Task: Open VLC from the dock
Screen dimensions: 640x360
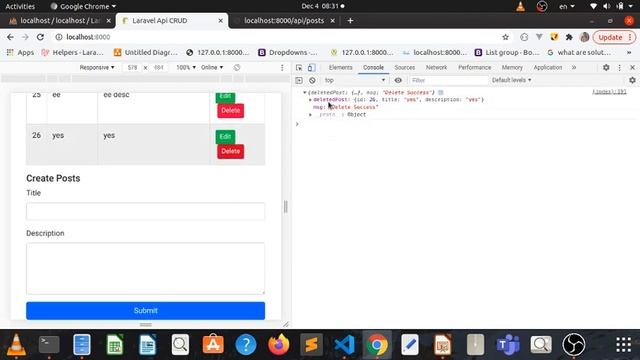Action: click(16, 345)
